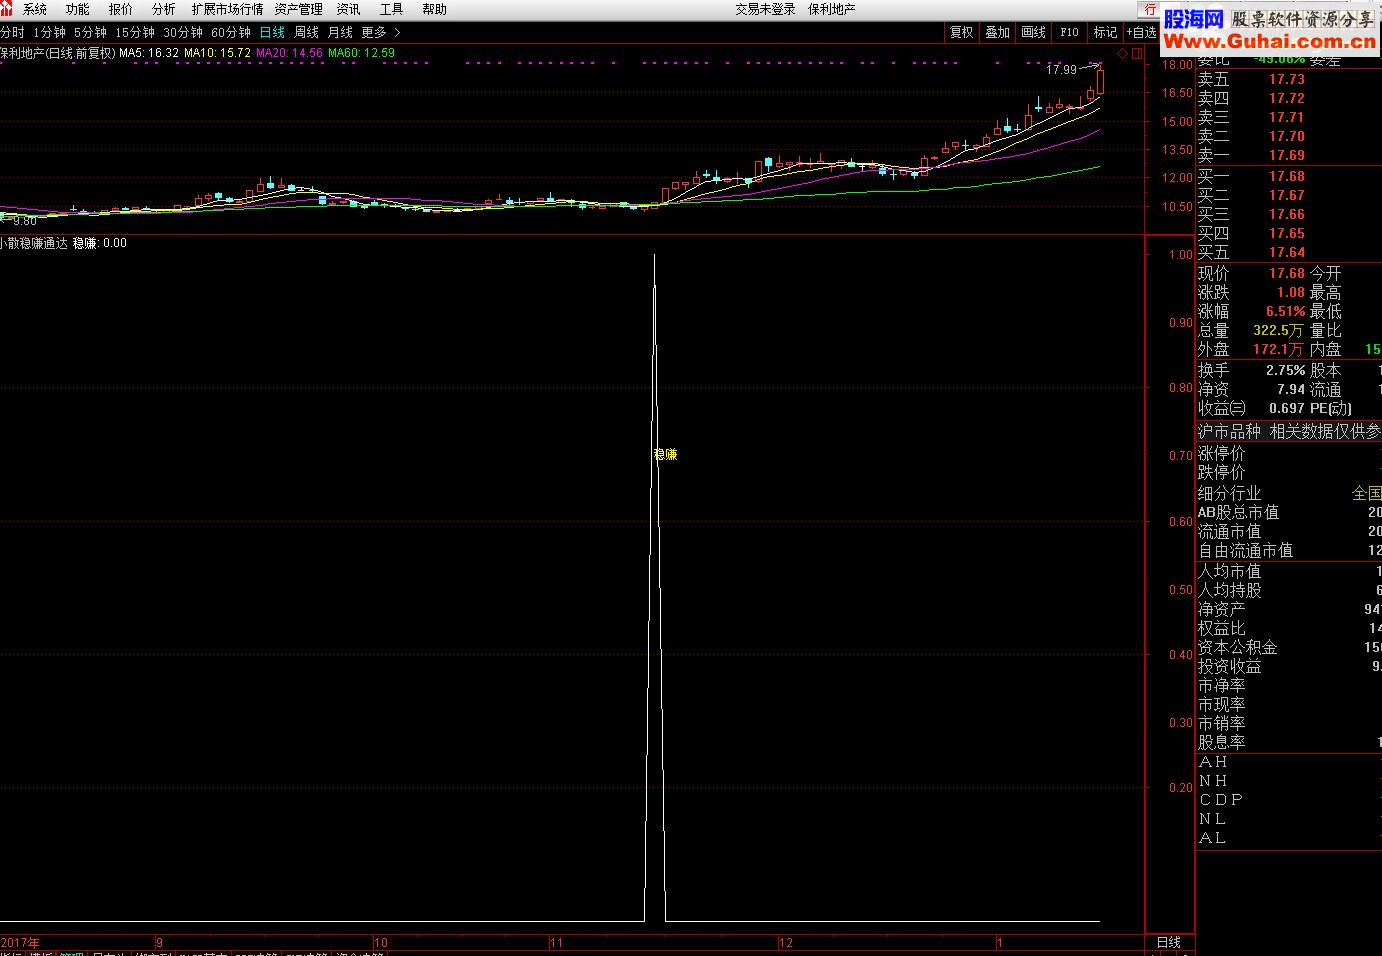Open F10 company info

click(x=1069, y=33)
